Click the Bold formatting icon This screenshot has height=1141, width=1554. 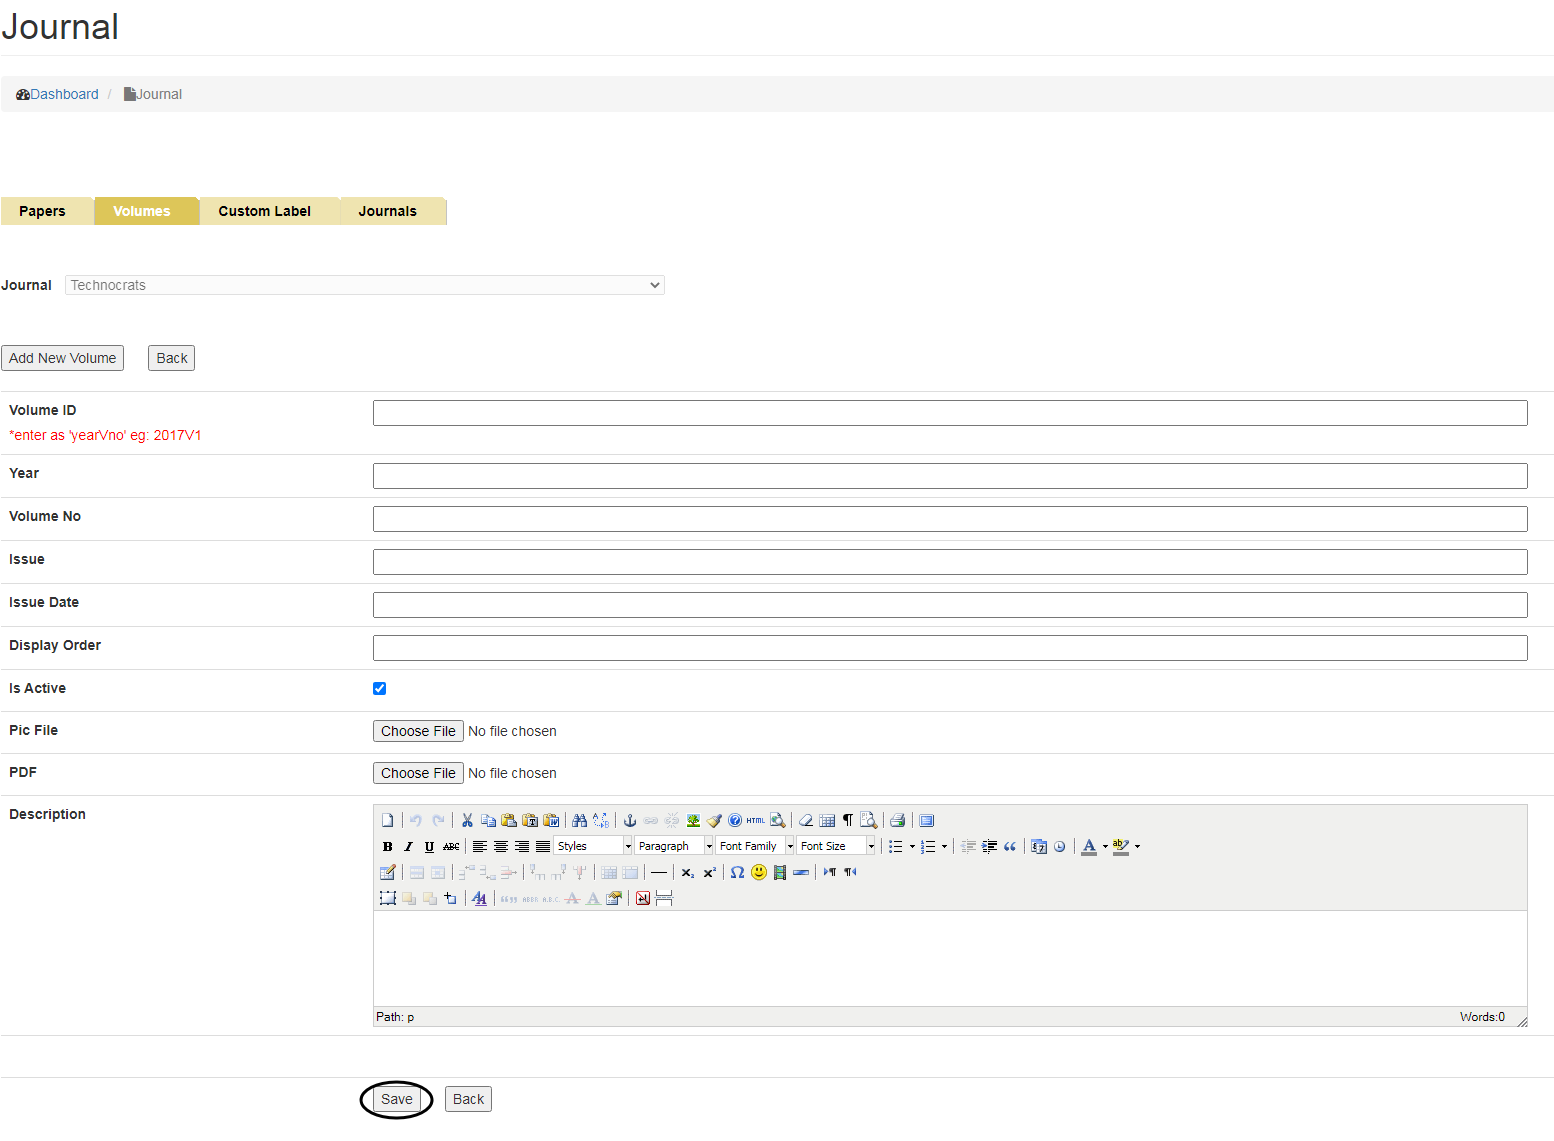tap(388, 847)
